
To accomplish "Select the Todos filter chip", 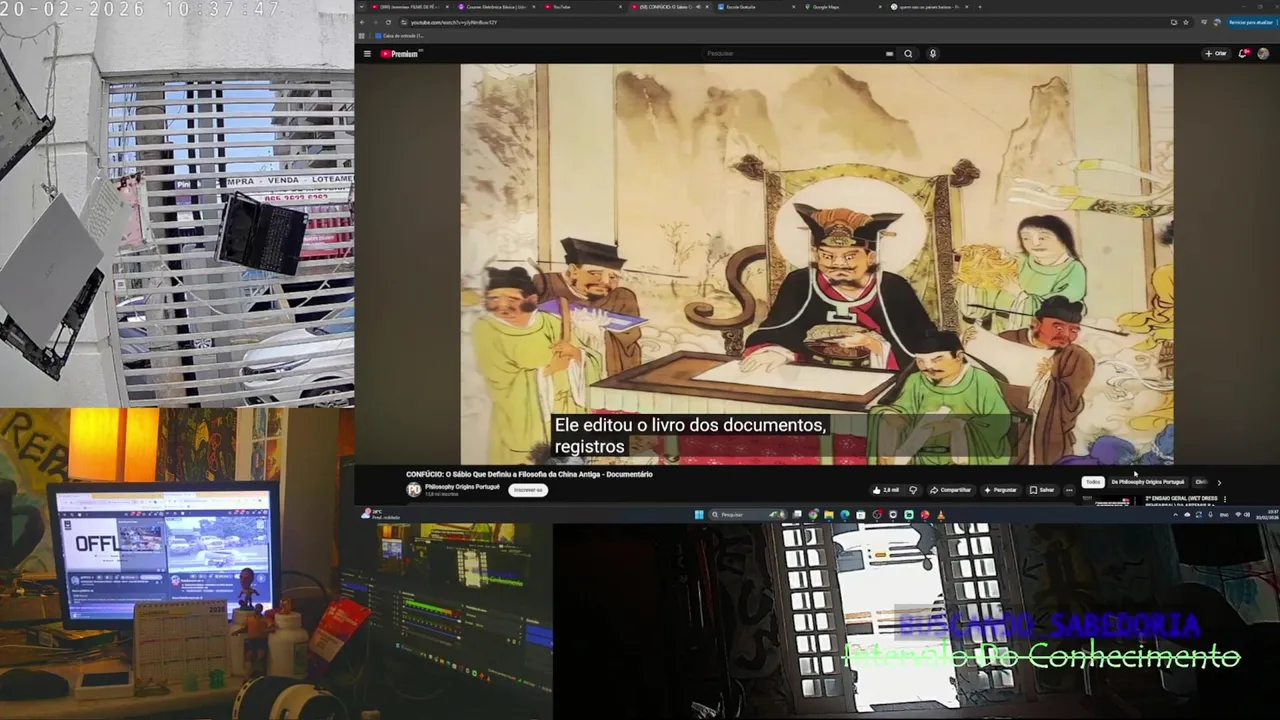I will 1093,482.
